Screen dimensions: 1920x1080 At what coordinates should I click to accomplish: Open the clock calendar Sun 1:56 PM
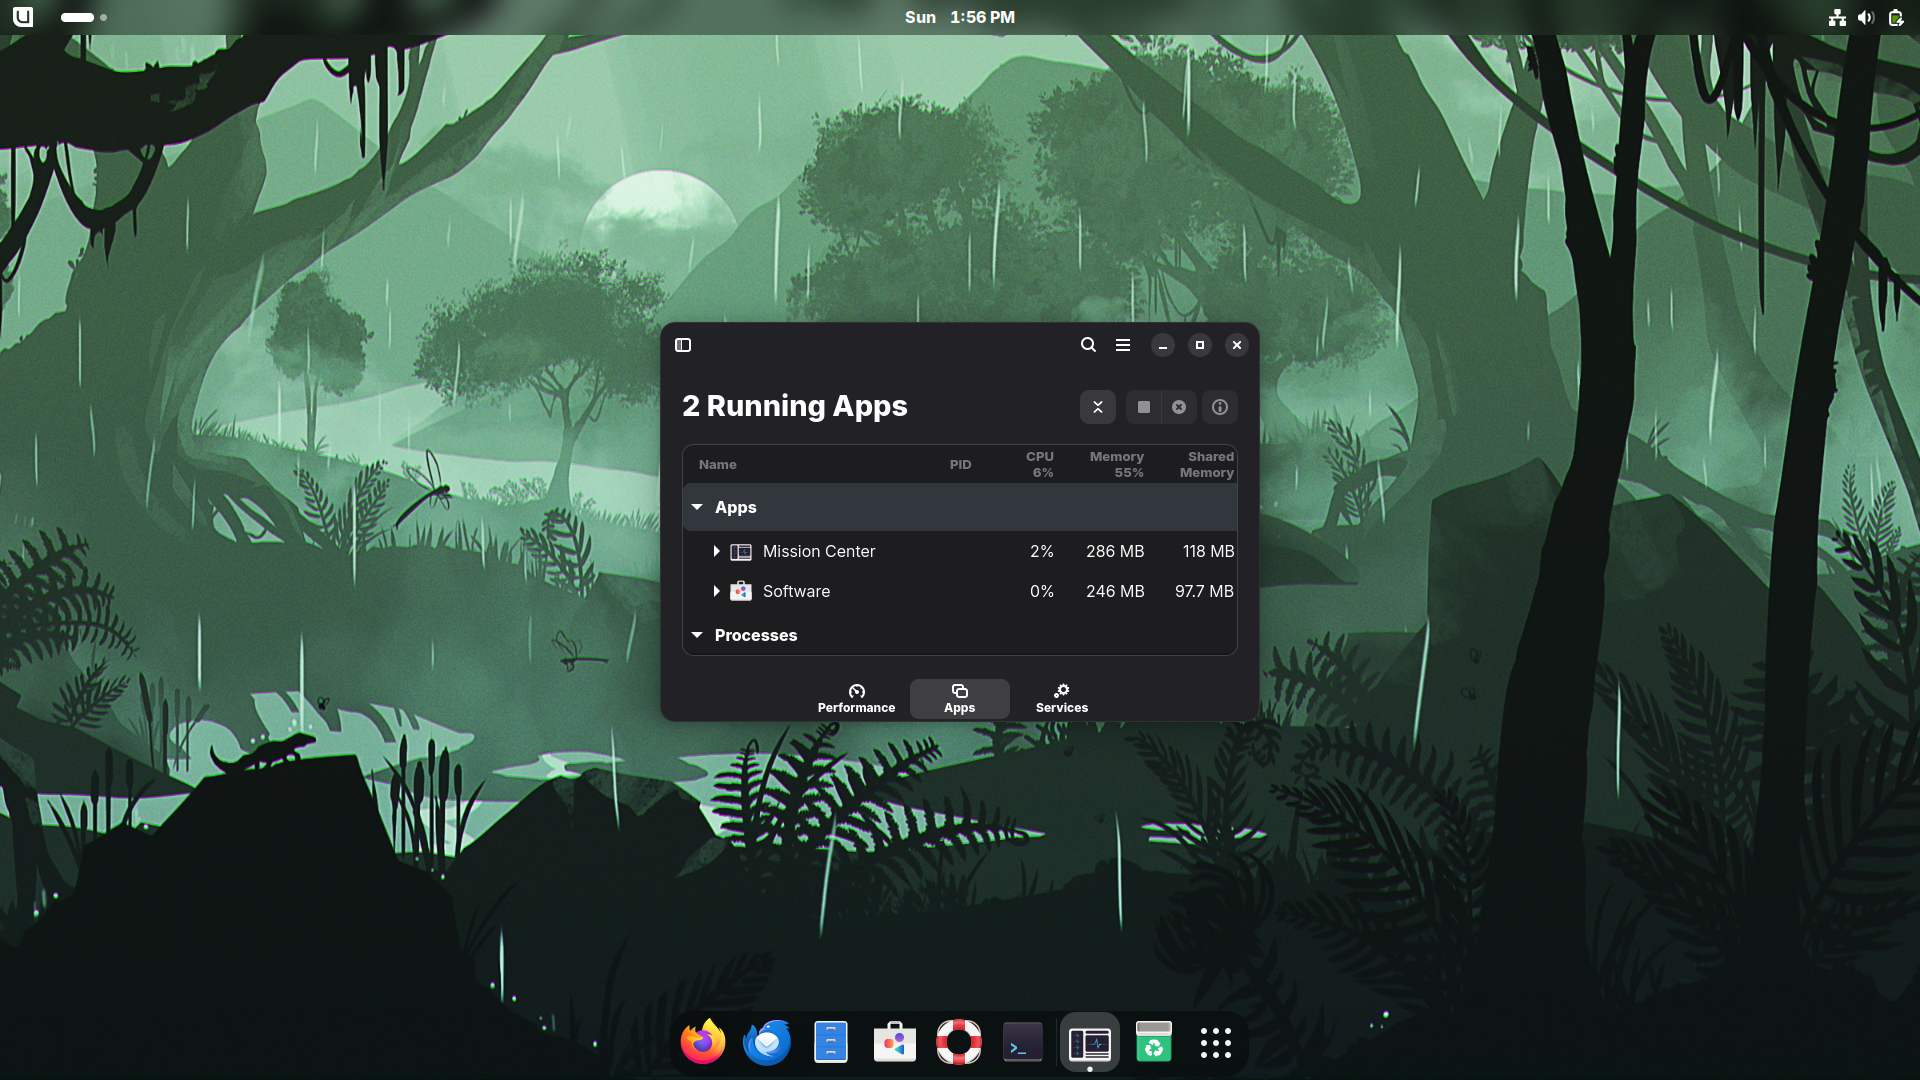[959, 17]
